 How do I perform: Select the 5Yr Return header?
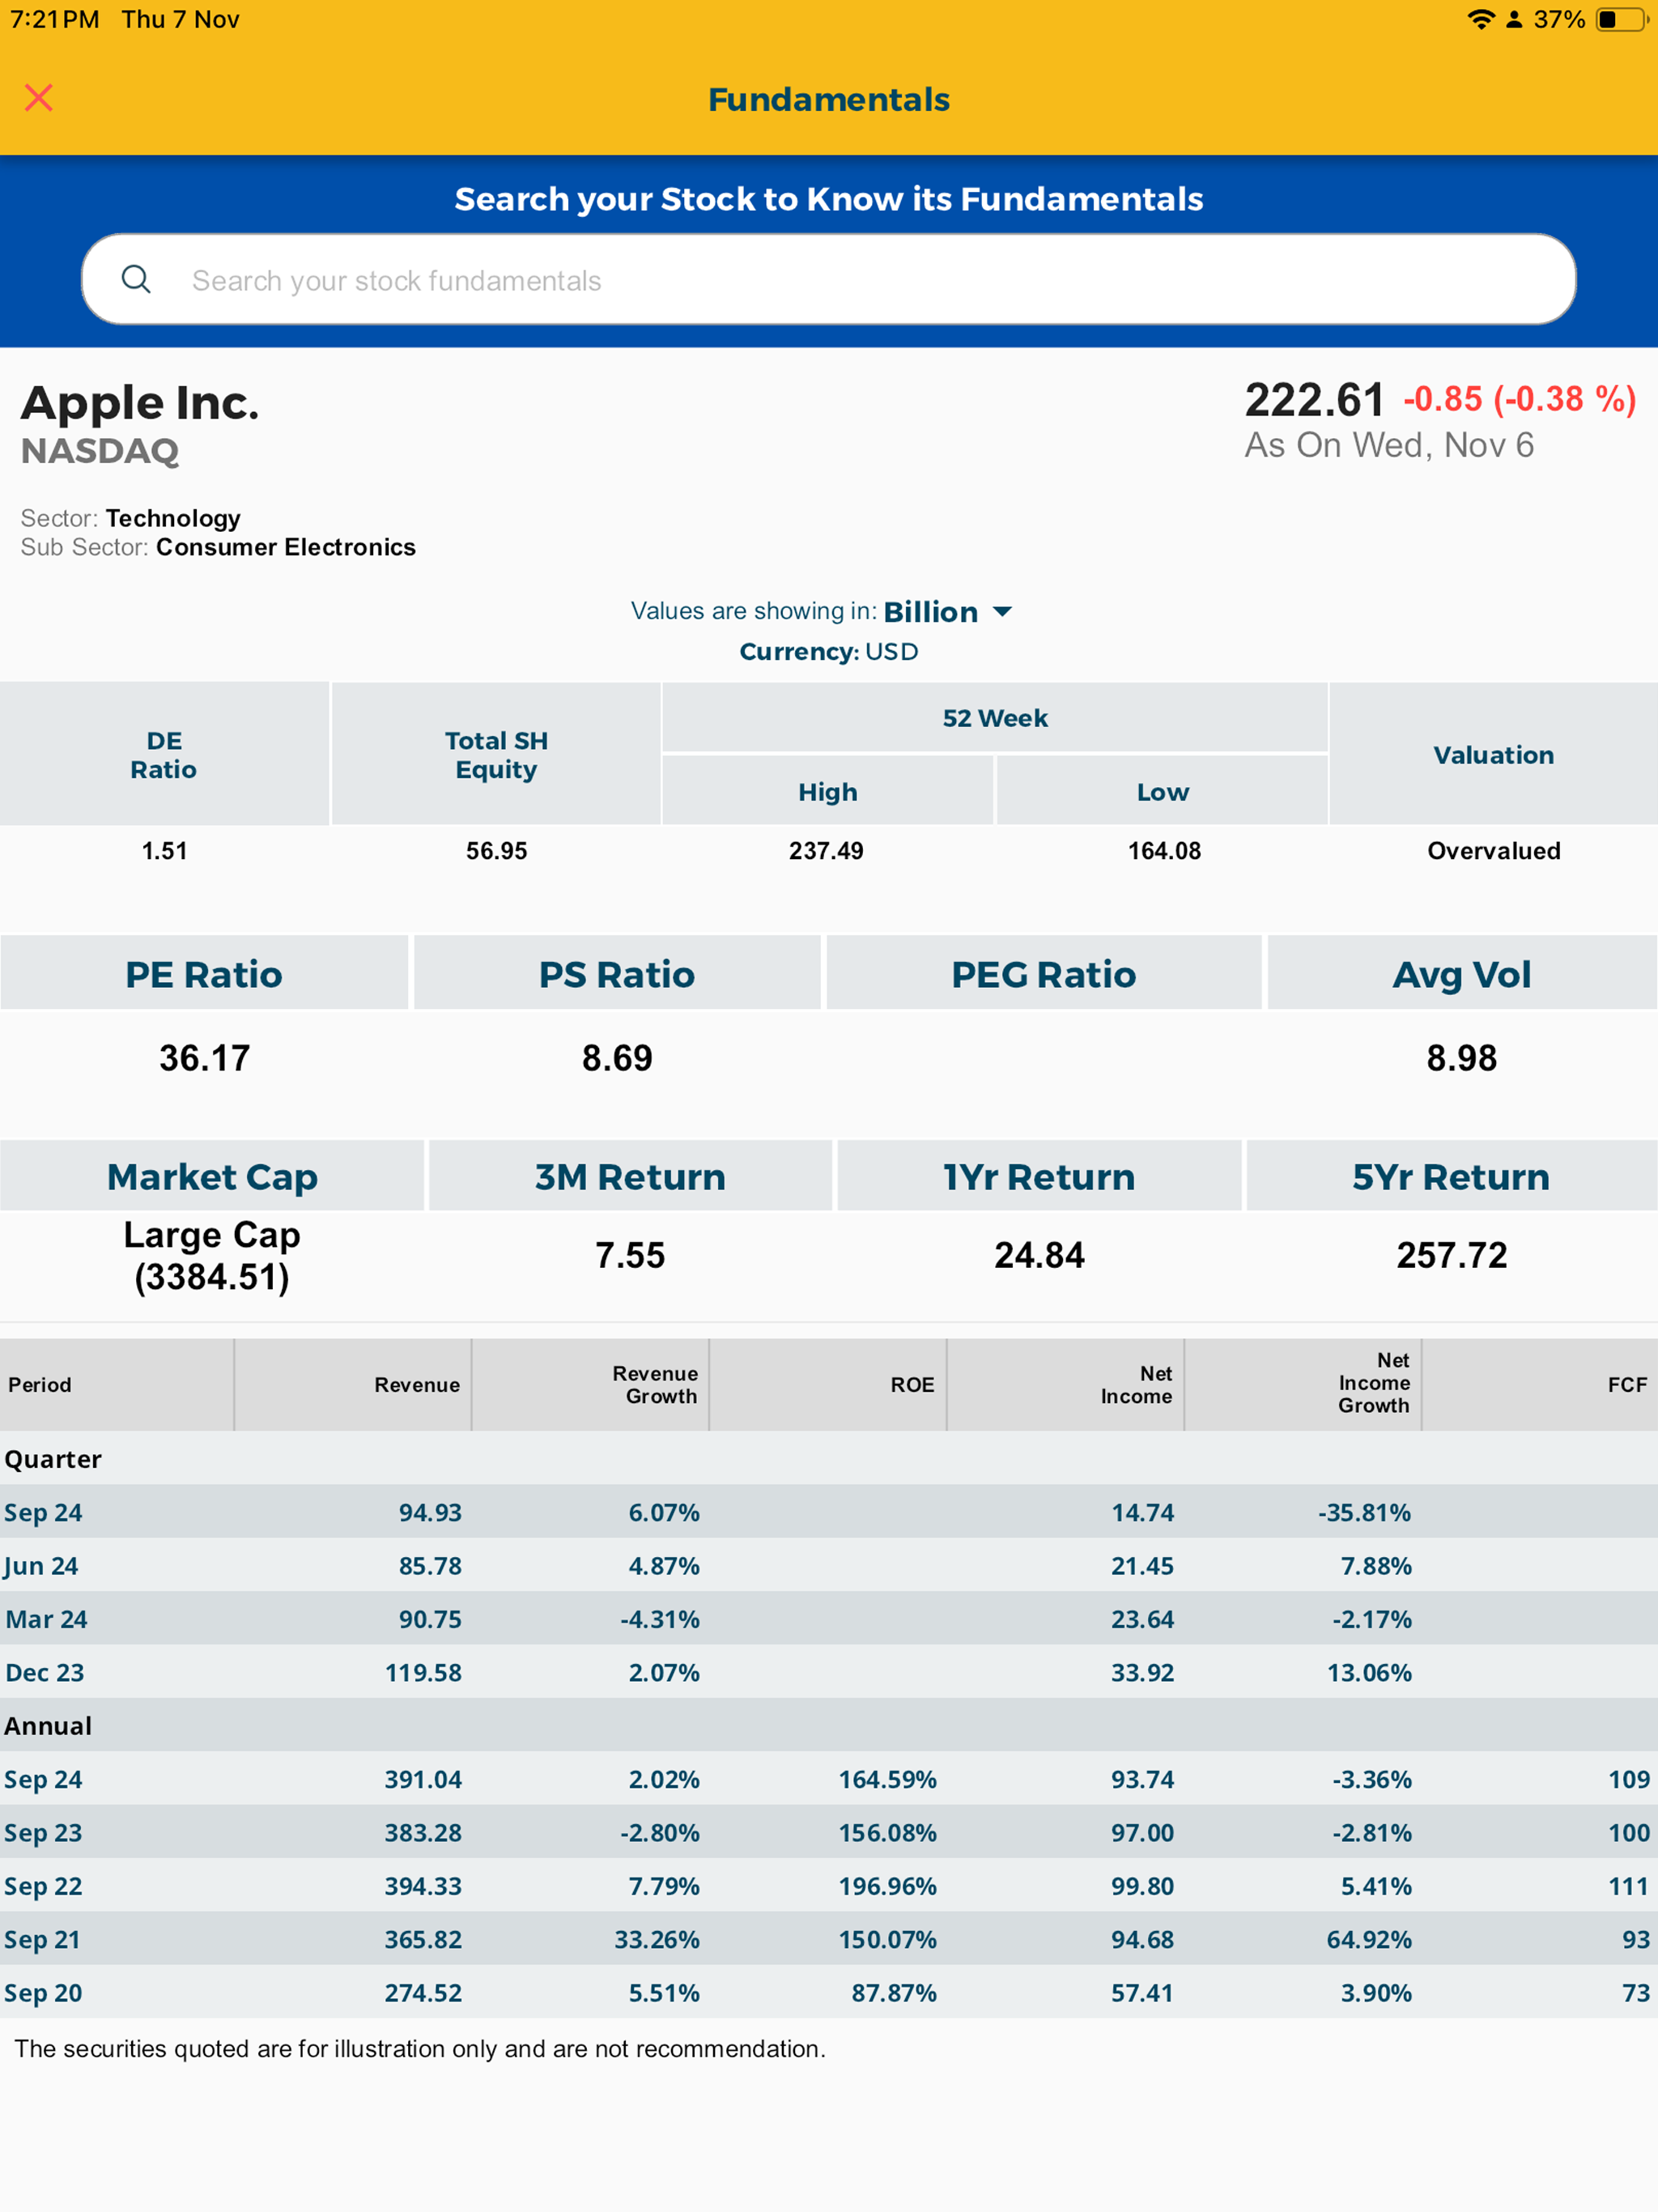click(1451, 1176)
